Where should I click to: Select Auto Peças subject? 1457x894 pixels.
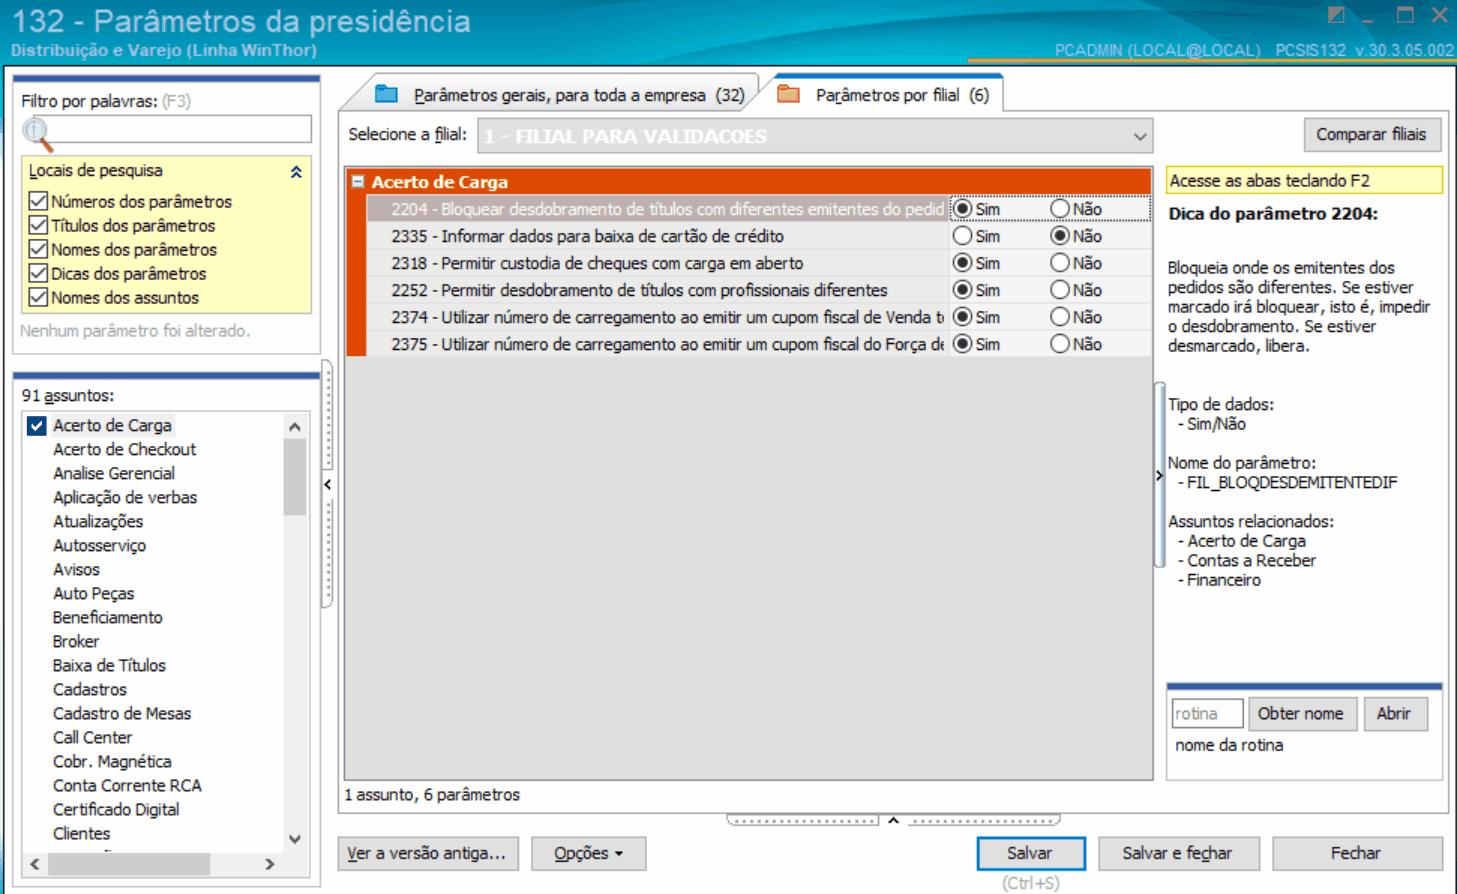pos(93,593)
